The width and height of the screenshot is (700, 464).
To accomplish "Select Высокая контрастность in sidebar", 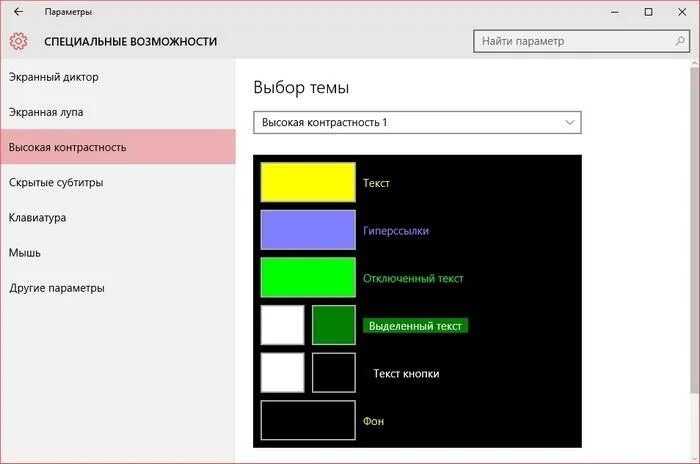I will [117, 147].
